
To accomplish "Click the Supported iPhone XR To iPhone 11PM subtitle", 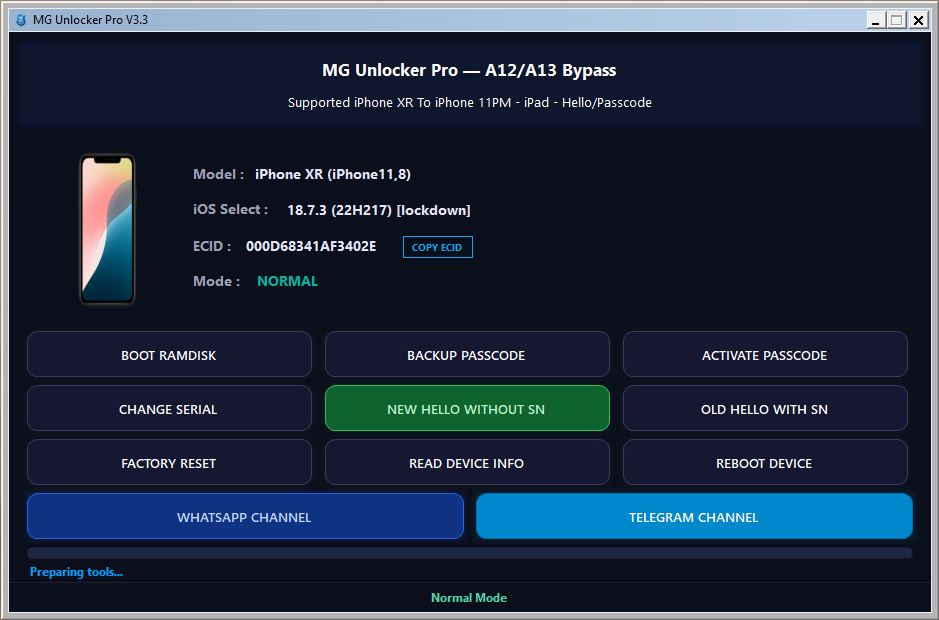I will [x=470, y=102].
